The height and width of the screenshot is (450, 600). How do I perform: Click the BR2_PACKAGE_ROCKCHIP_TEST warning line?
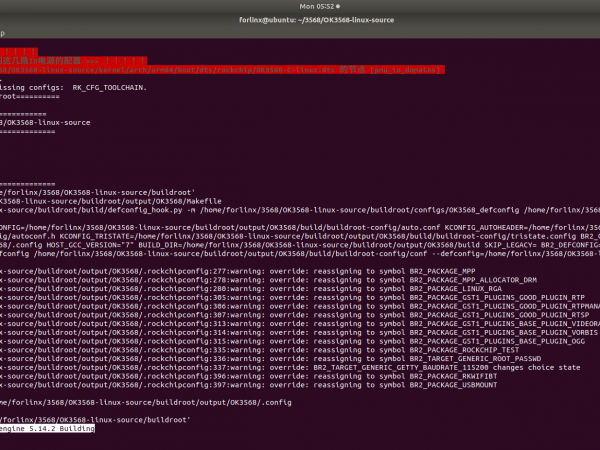pyautogui.click(x=300, y=350)
